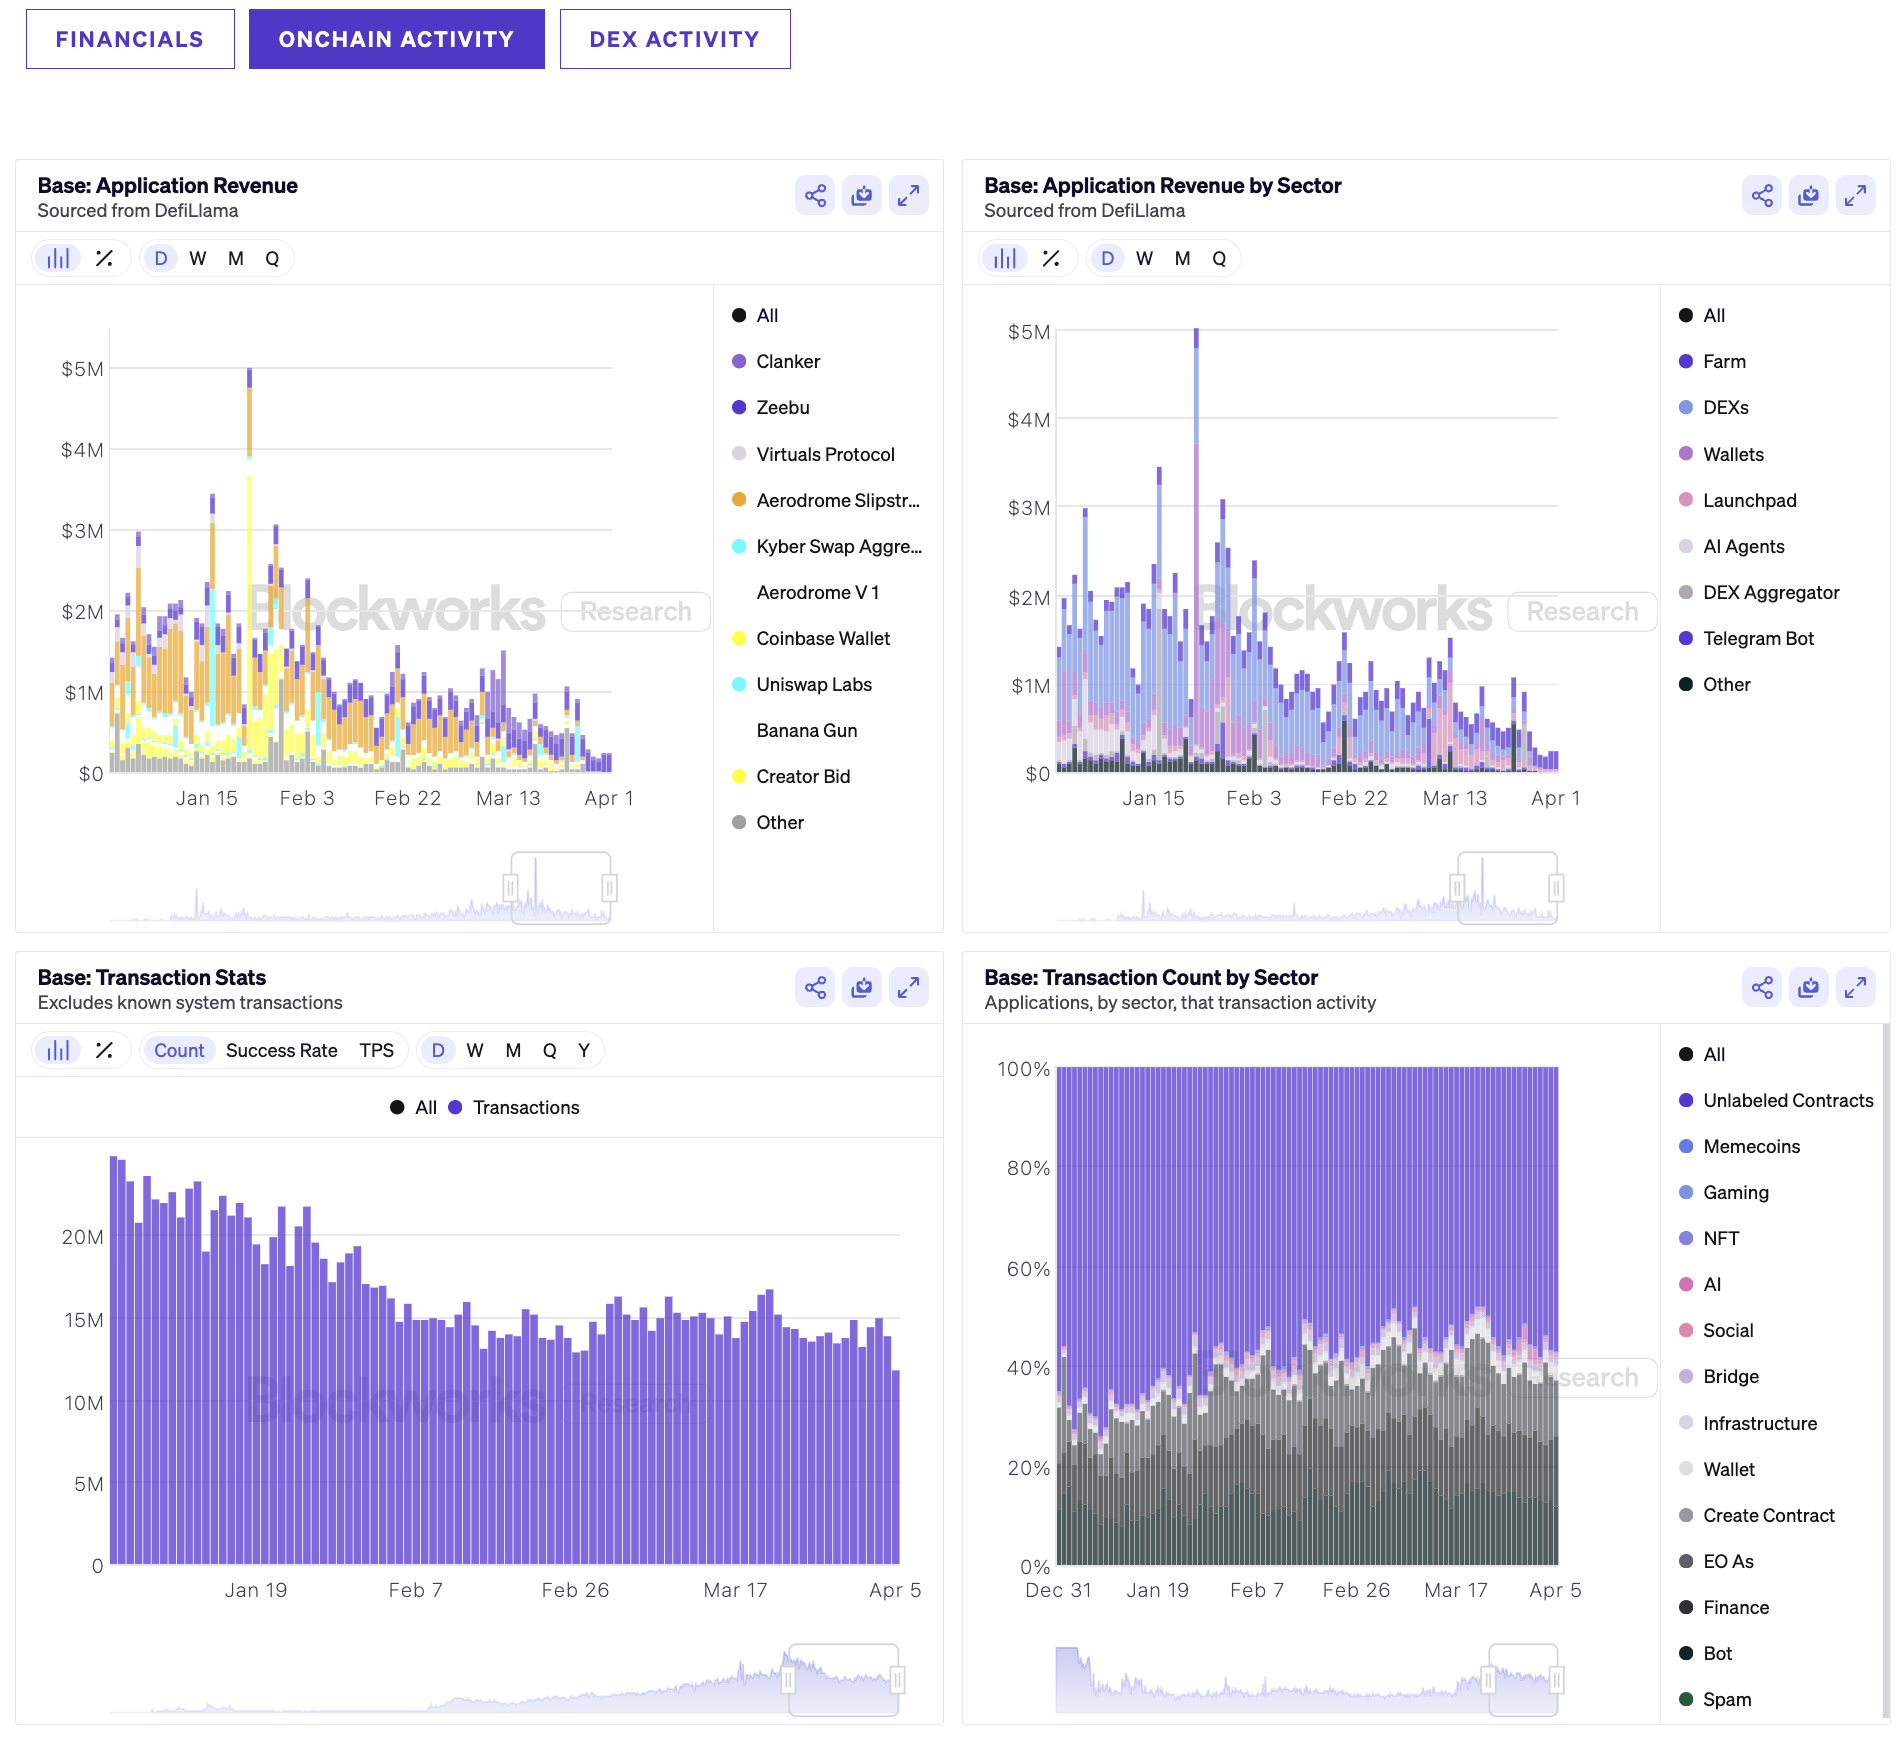
Task: Set Transaction Stats to yearly interval
Action: coord(584,1050)
